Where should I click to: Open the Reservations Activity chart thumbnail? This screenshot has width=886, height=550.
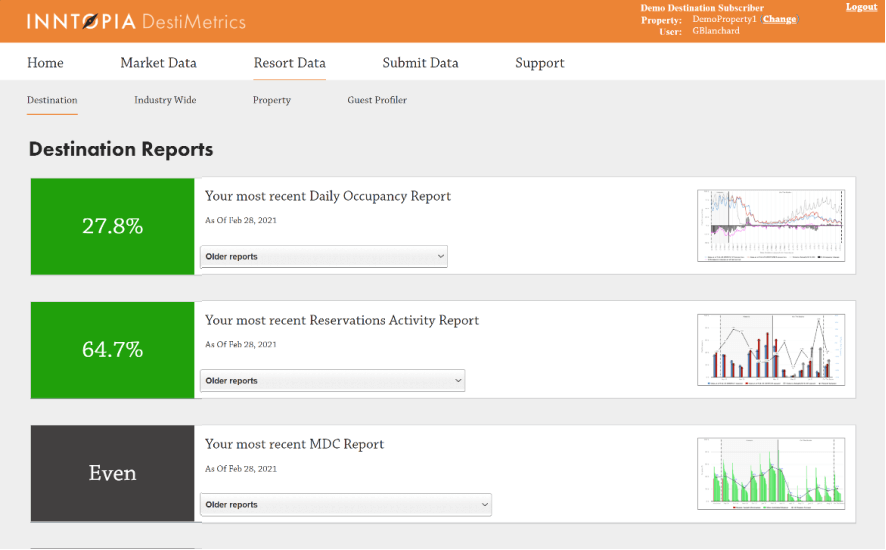point(771,350)
